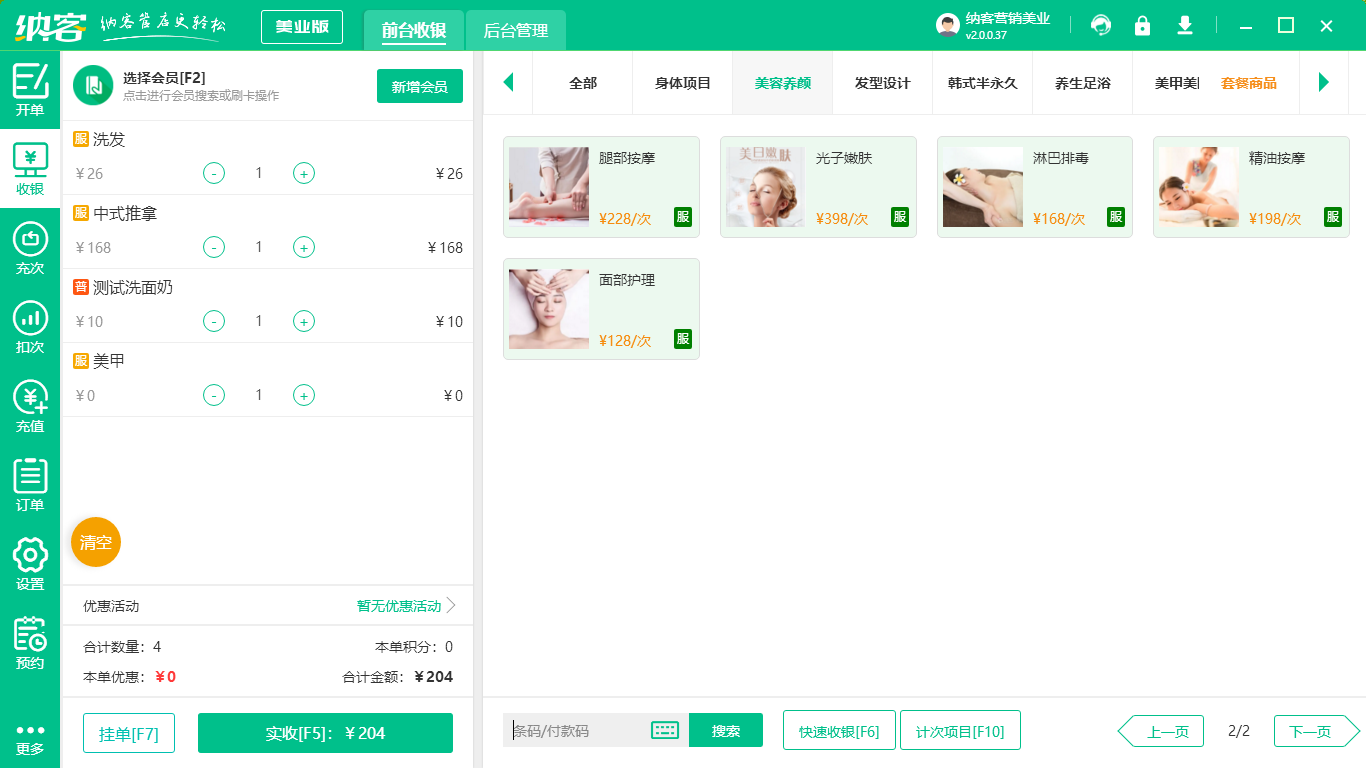Screen dimensions: 1366x768
Task: Open the 套餐商品 category tab
Action: 1251,84
